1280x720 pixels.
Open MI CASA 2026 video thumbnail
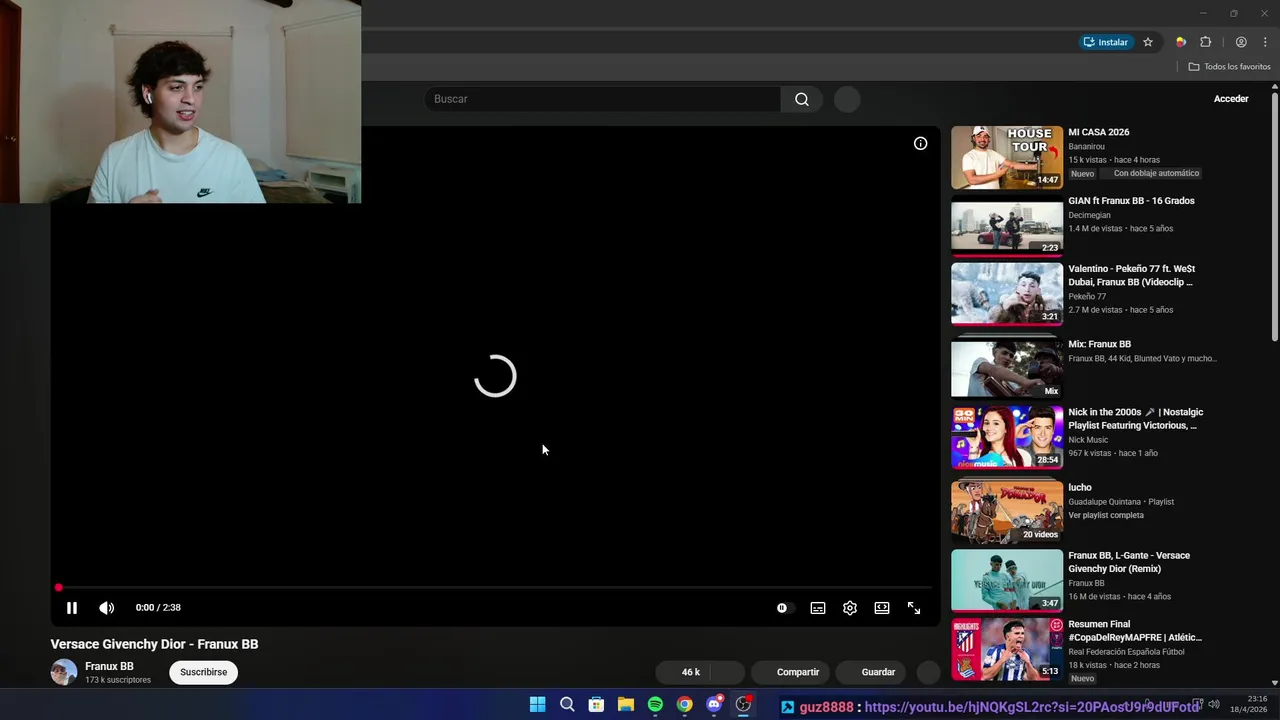point(1007,157)
